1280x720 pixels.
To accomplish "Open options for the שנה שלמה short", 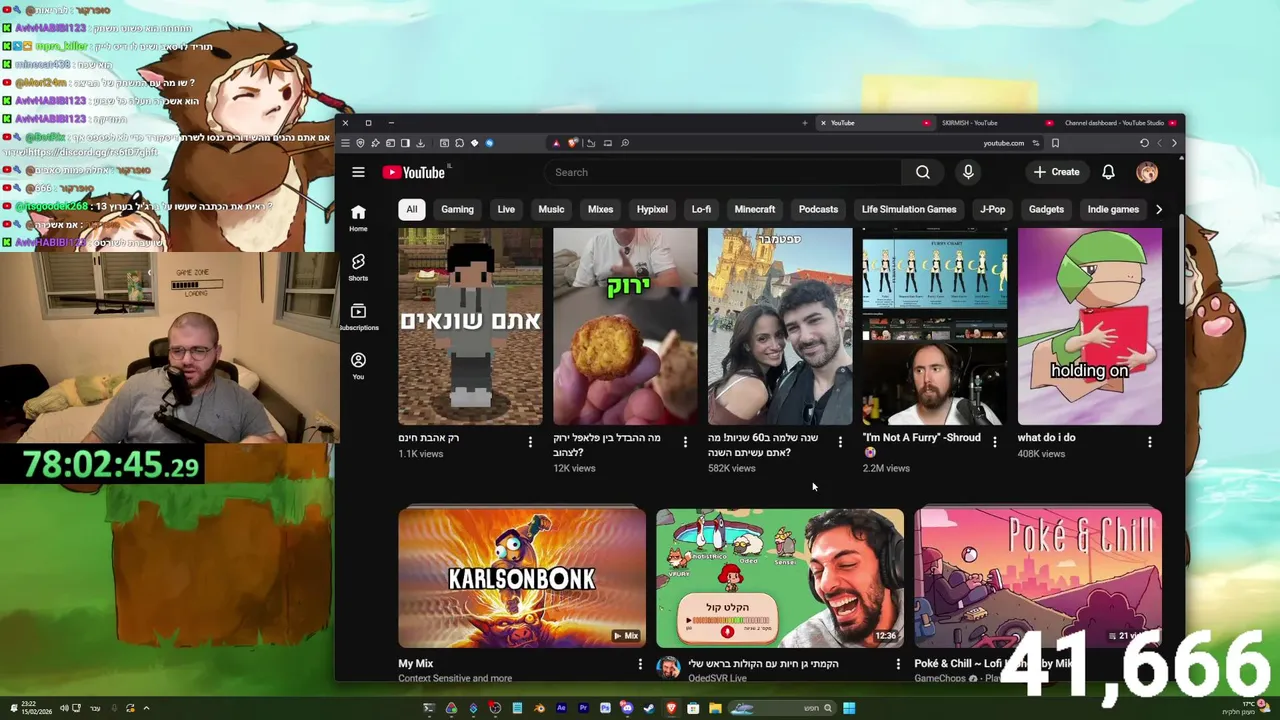I will [840, 442].
